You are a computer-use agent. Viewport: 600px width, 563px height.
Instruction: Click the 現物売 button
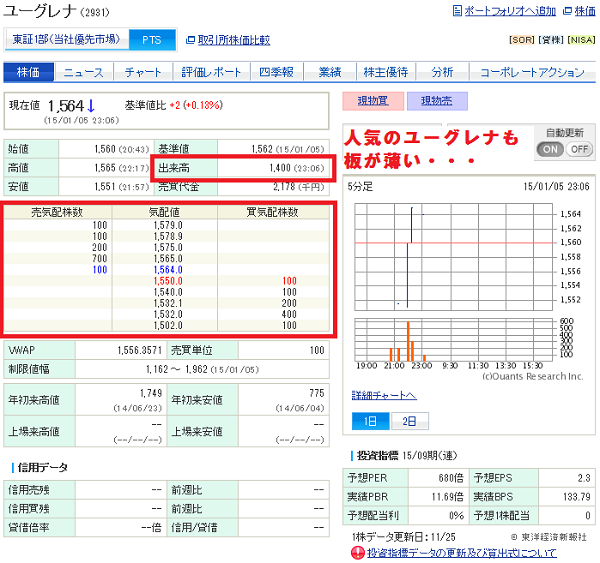tap(437, 101)
